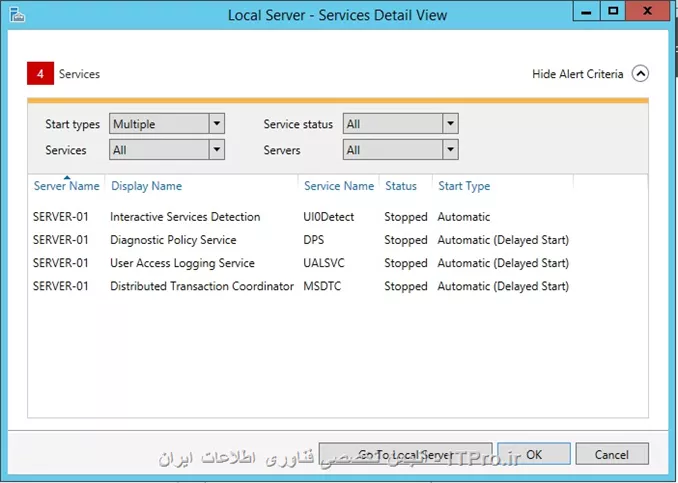Click the Servers dropdown arrow button
Screen dimensions: 678x483
point(451,150)
